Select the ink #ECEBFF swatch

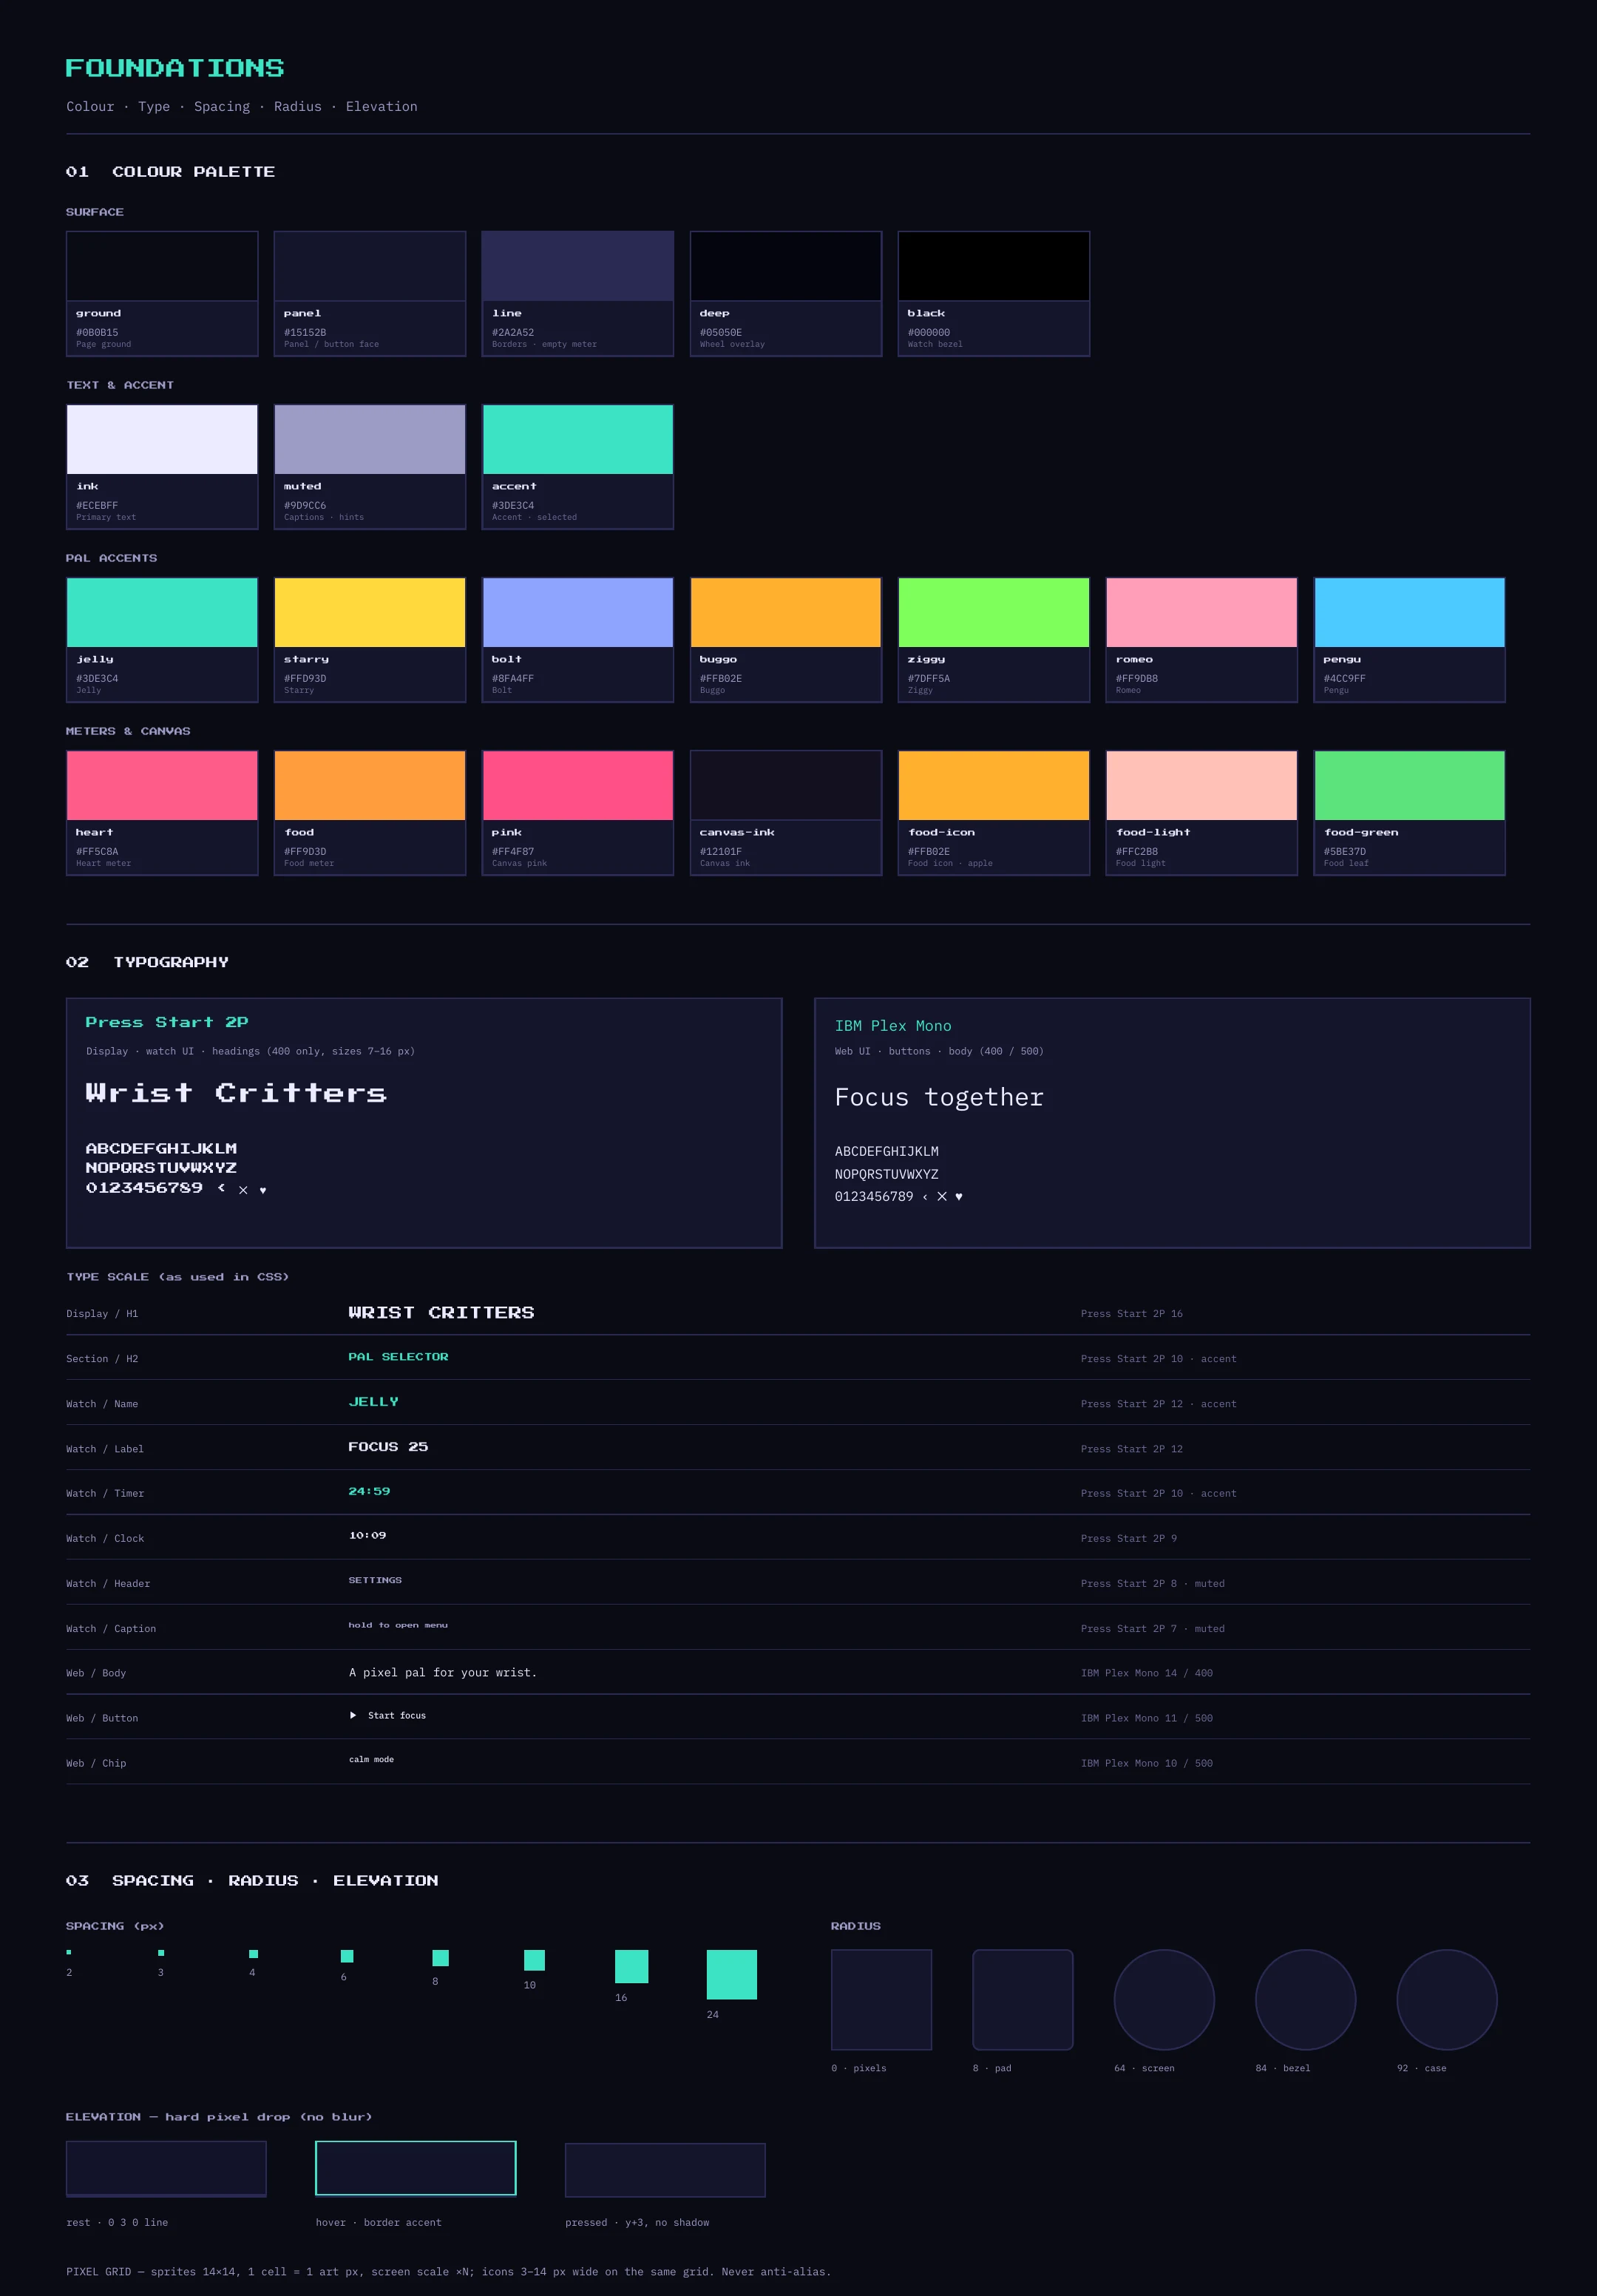tap(162, 467)
